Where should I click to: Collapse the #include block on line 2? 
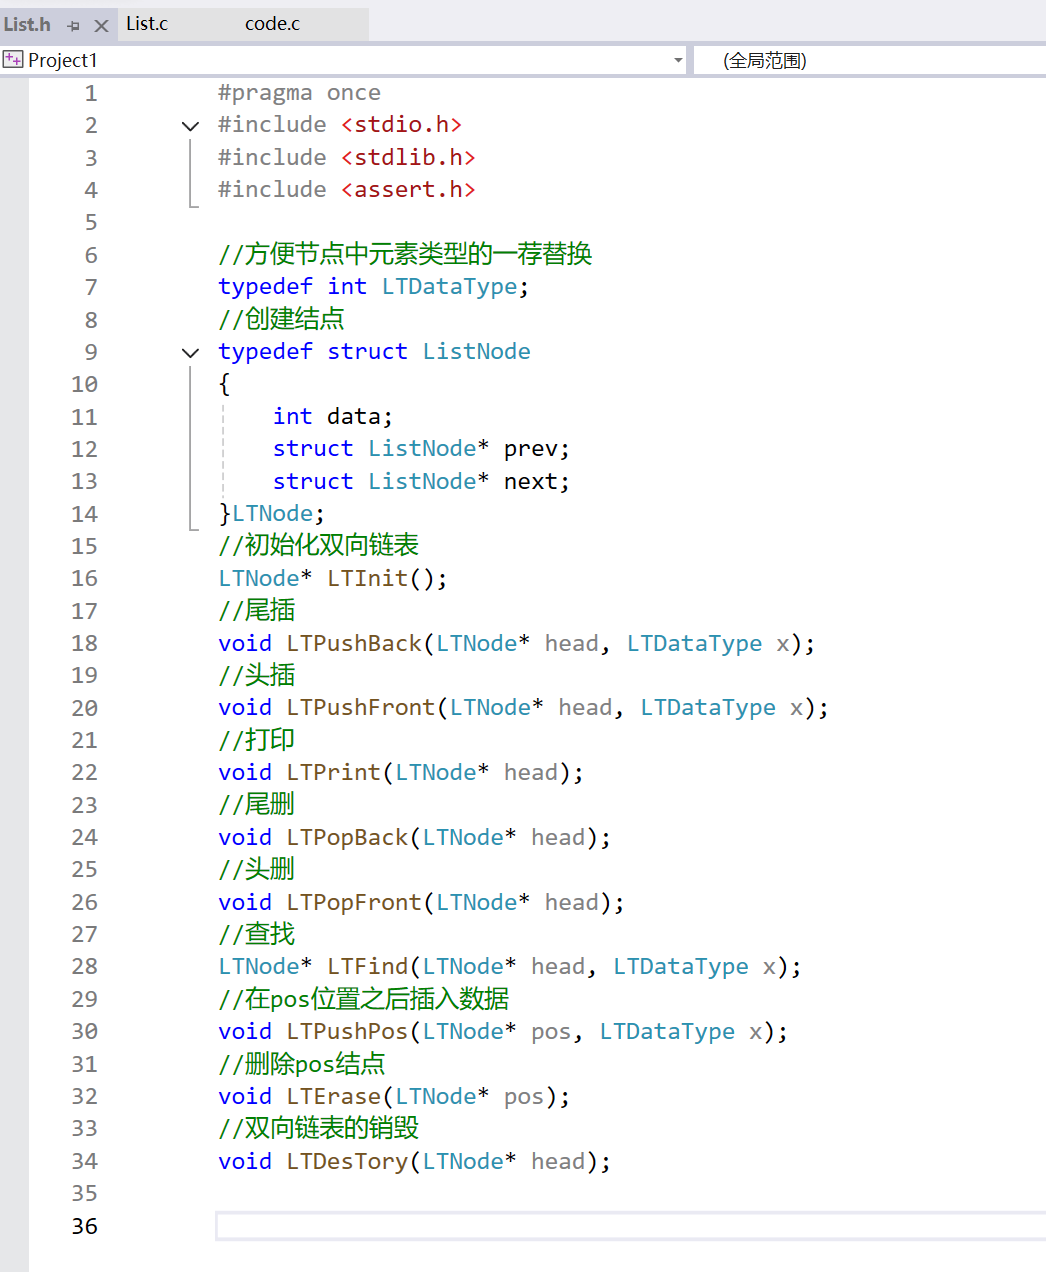pyautogui.click(x=190, y=126)
